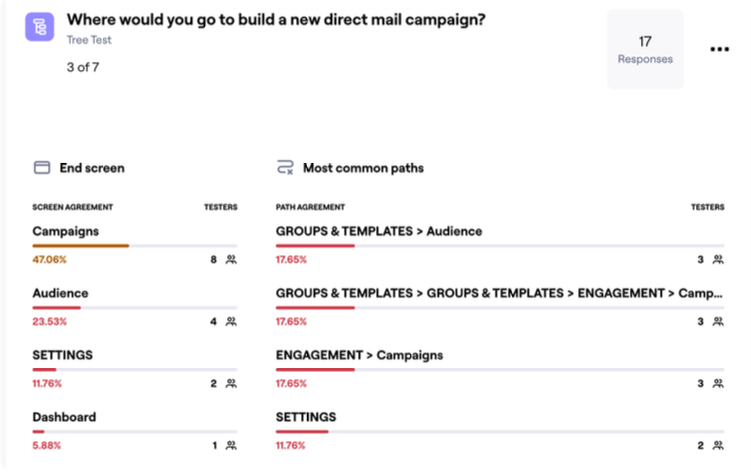Click the purple Tree Test icon
This screenshot has width=751, height=472.
(x=41, y=27)
